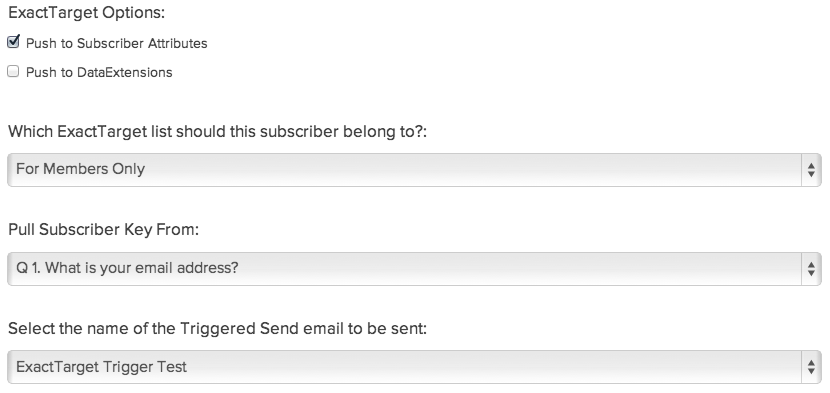Click down arrow of ExactTarget Trigger Test selector
The width and height of the screenshot is (830, 393).
tap(811, 372)
